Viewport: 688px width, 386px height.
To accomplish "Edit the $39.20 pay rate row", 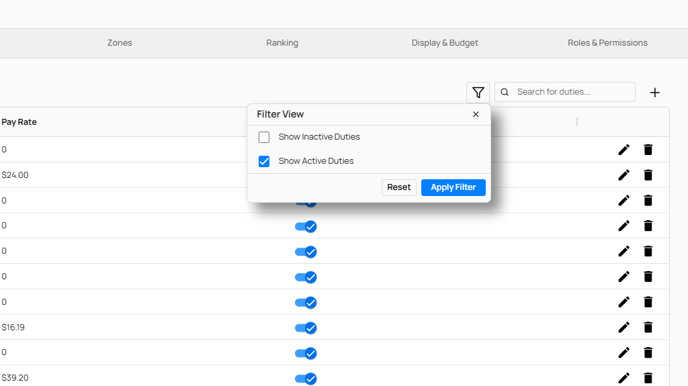I will tap(624, 378).
